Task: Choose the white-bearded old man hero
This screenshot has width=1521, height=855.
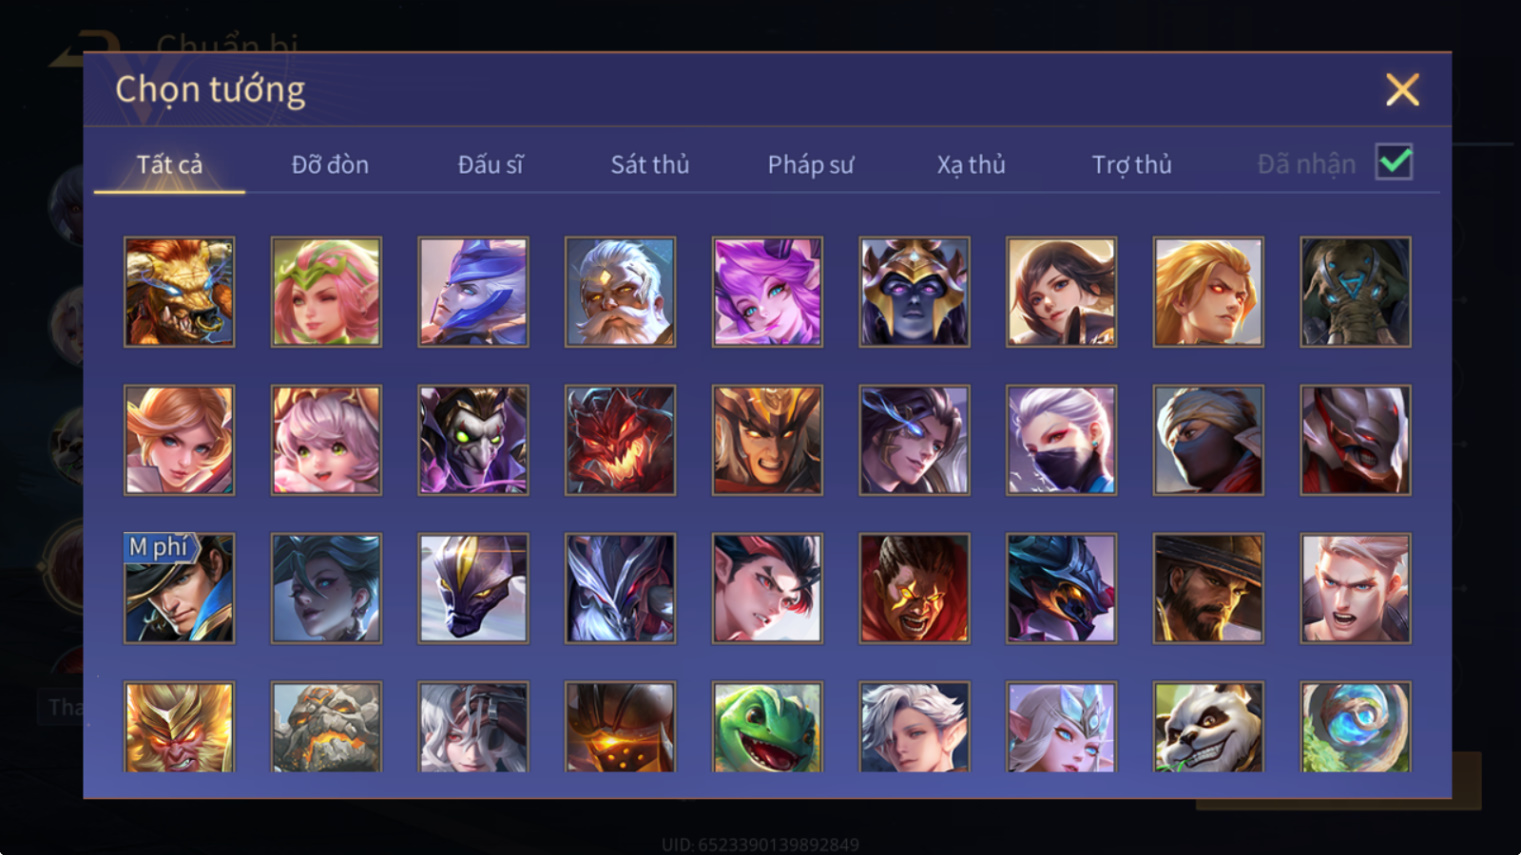Action: click(x=620, y=292)
